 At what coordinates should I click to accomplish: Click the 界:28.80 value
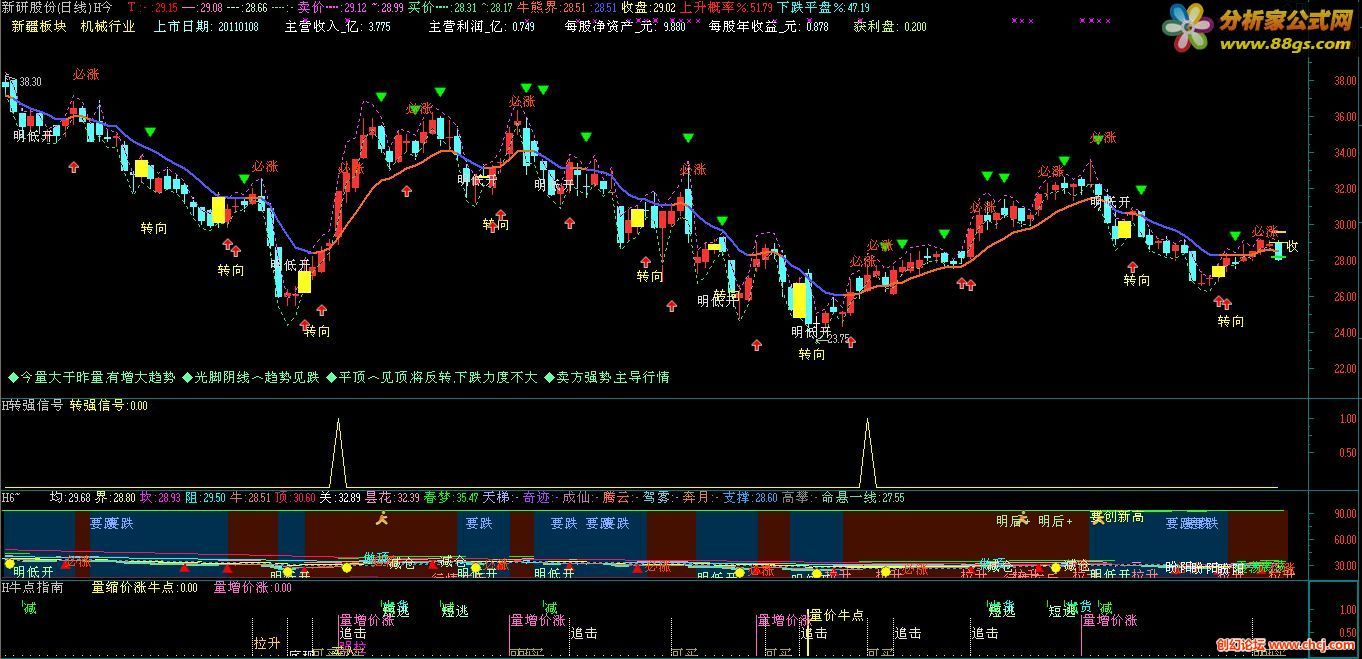(x=116, y=496)
